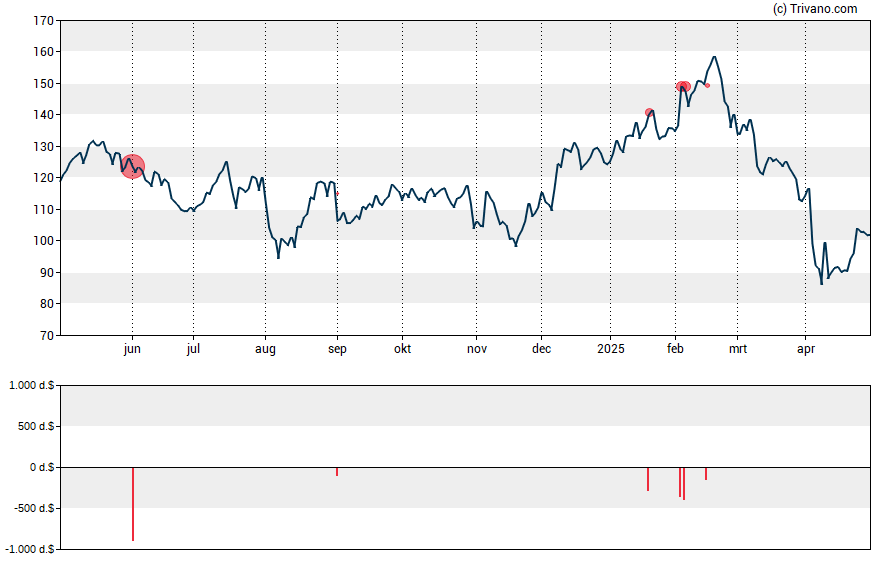Screen dimensions: 888x565
Task: Click the '160' y-axis value
Action: [44, 52]
